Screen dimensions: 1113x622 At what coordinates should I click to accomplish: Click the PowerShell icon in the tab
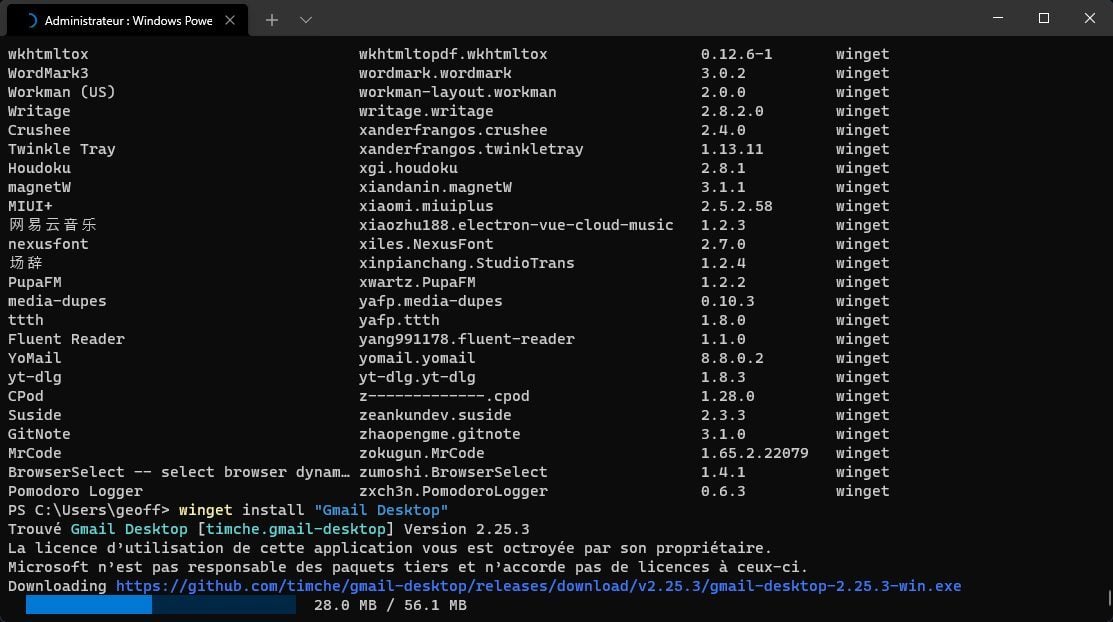tap(31, 21)
